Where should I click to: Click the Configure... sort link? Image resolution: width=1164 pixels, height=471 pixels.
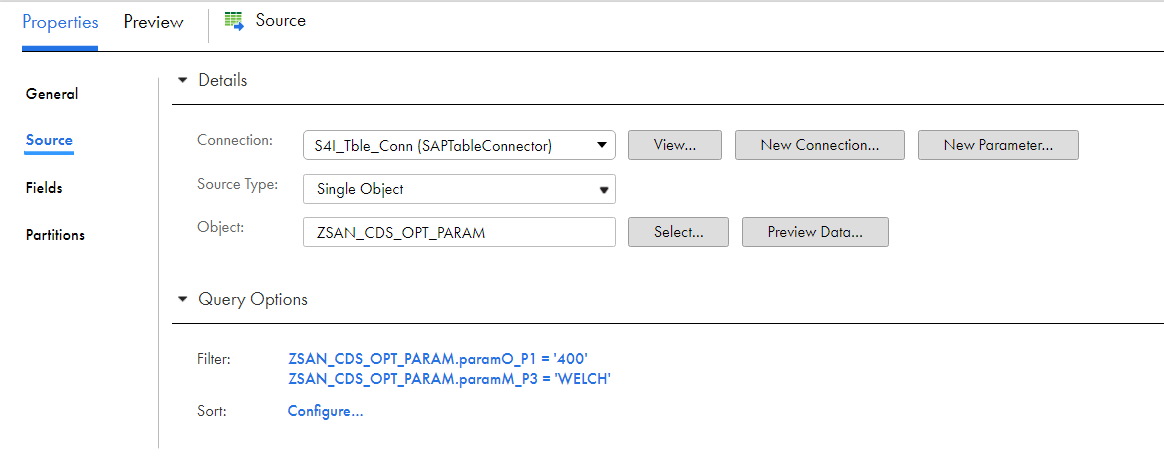325,411
